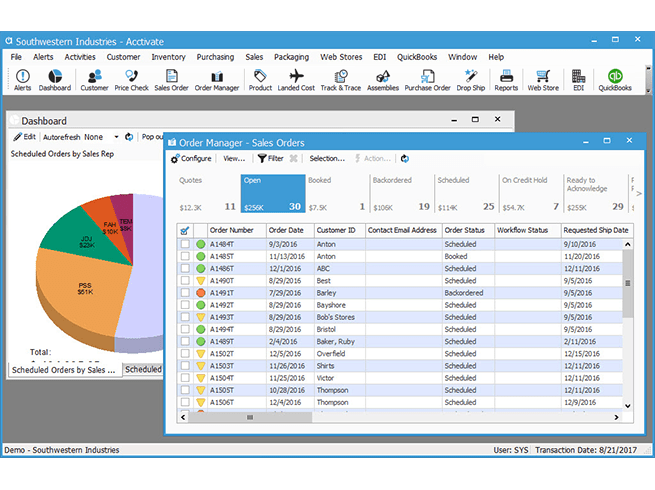
Task: Show more status tiles with right chevron
Action: click(639, 193)
